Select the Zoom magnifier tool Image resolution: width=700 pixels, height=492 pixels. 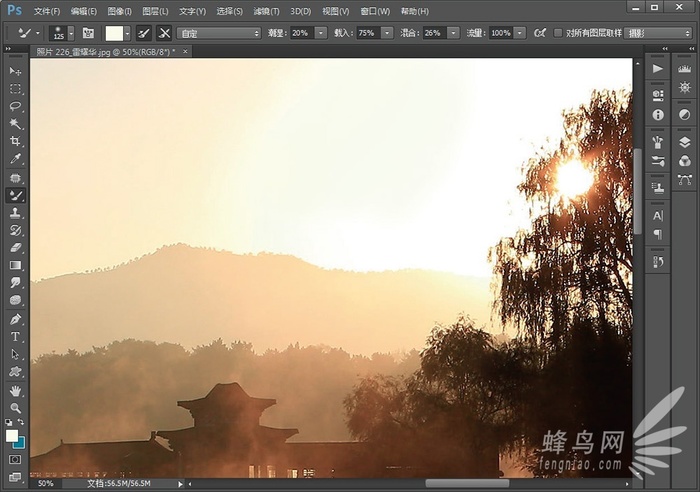pyautogui.click(x=15, y=408)
